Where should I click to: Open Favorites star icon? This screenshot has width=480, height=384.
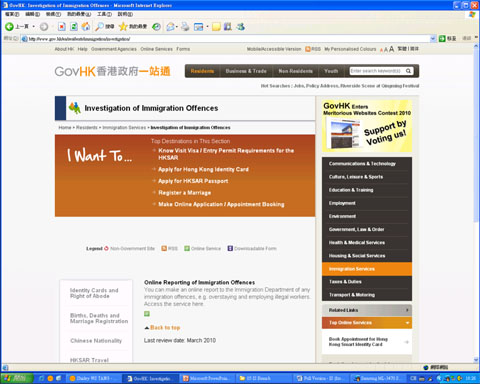click(123, 27)
